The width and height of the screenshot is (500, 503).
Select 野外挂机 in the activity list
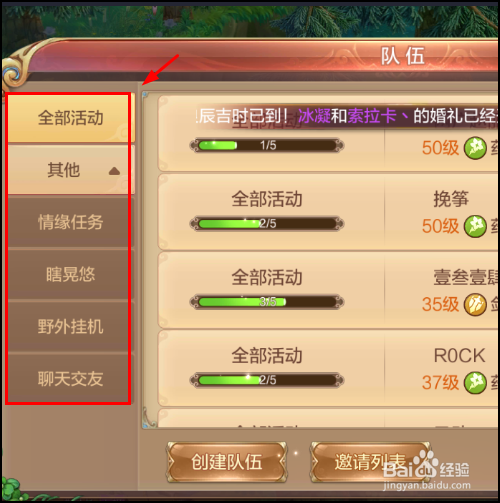[x=71, y=326]
